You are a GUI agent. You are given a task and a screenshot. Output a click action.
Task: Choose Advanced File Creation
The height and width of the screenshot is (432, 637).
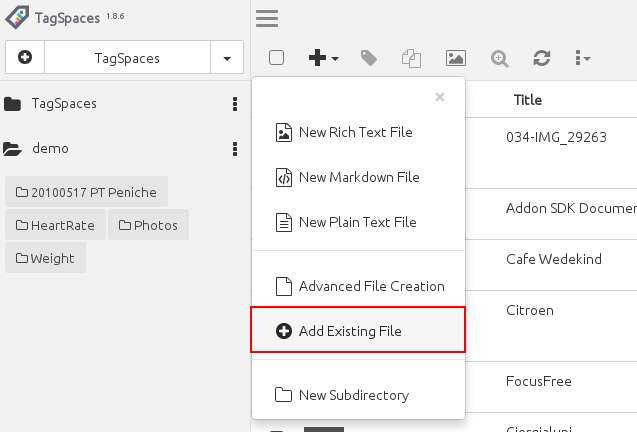click(358, 287)
